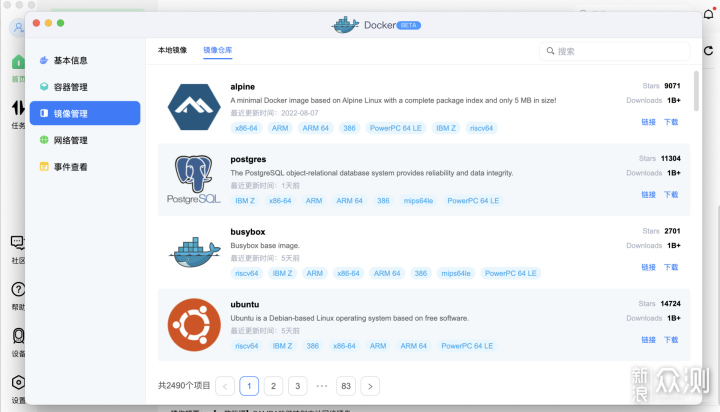
Task: Select the riscv64 tag under alpine
Action: 481,128
